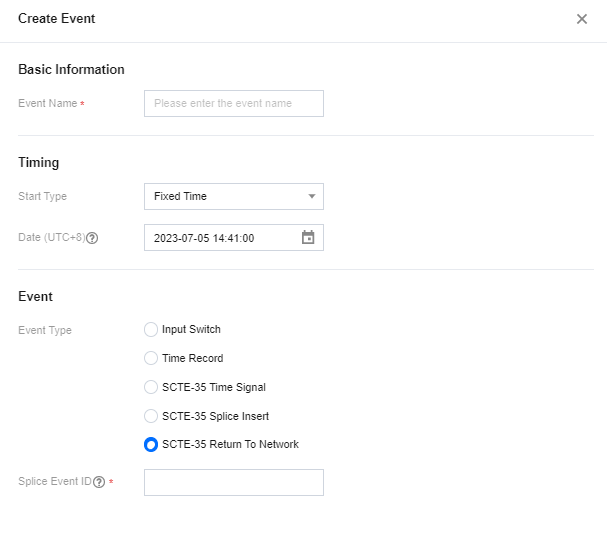The height and width of the screenshot is (534, 607).
Task: Close the Create Event dialog
Action: [x=582, y=19]
